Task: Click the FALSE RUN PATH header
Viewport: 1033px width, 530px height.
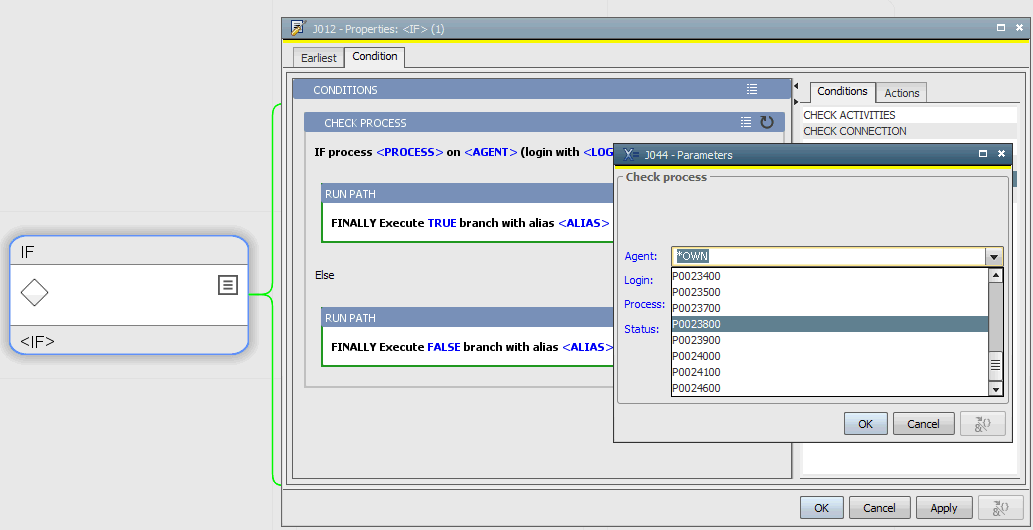Action: click(468, 318)
